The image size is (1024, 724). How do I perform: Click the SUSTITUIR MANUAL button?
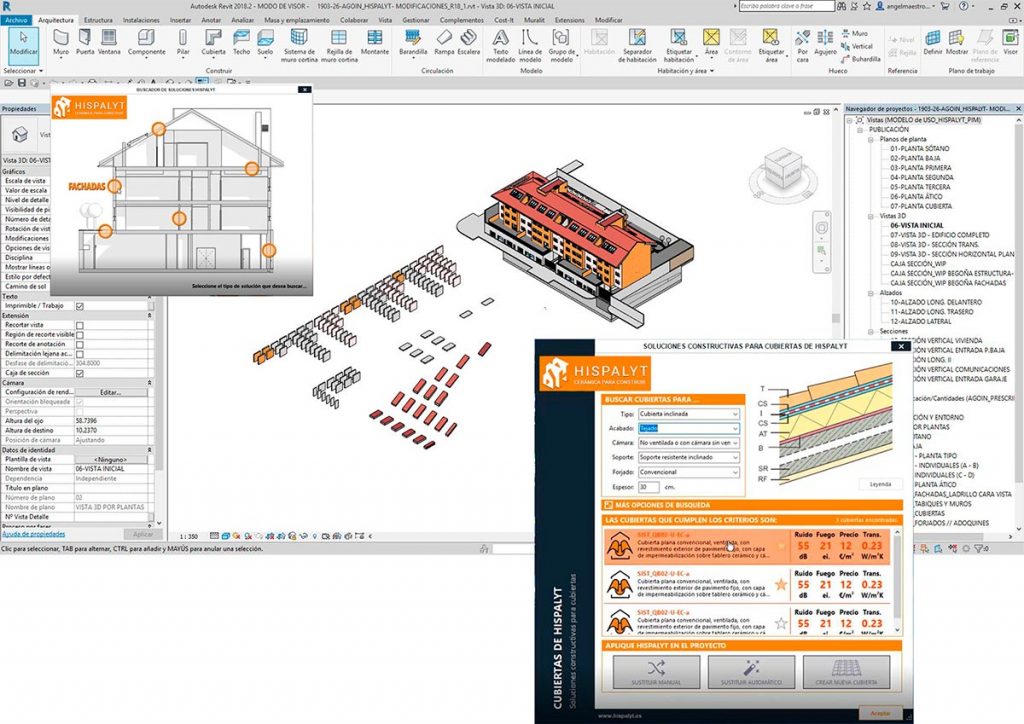coord(656,672)
